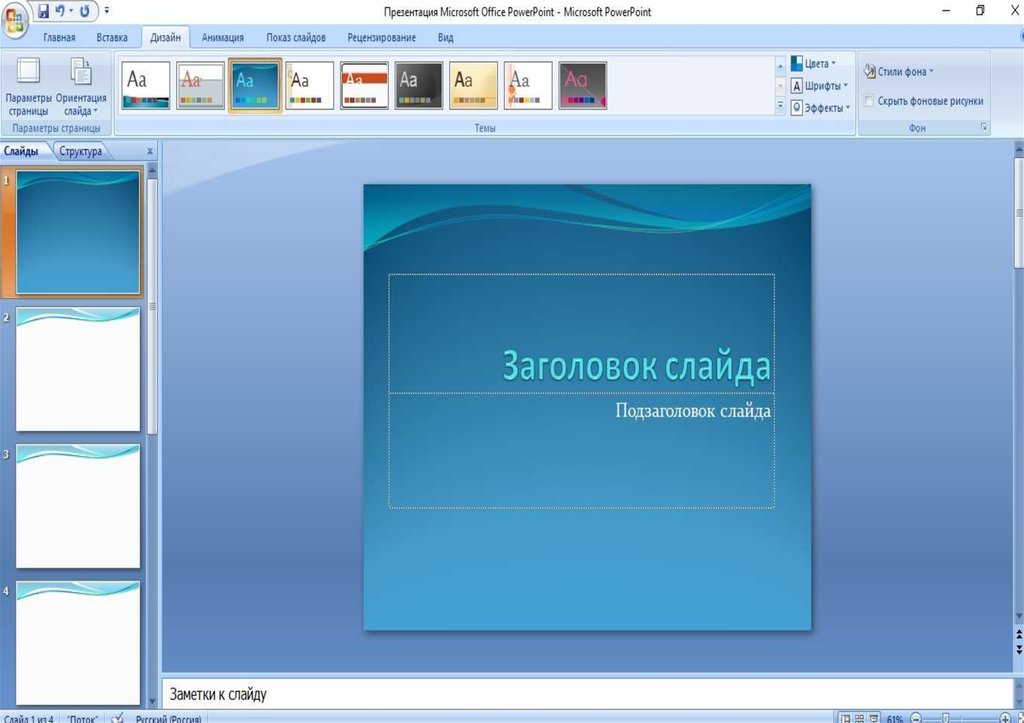Open Параметры страницы page setup

tap(28, 87)
